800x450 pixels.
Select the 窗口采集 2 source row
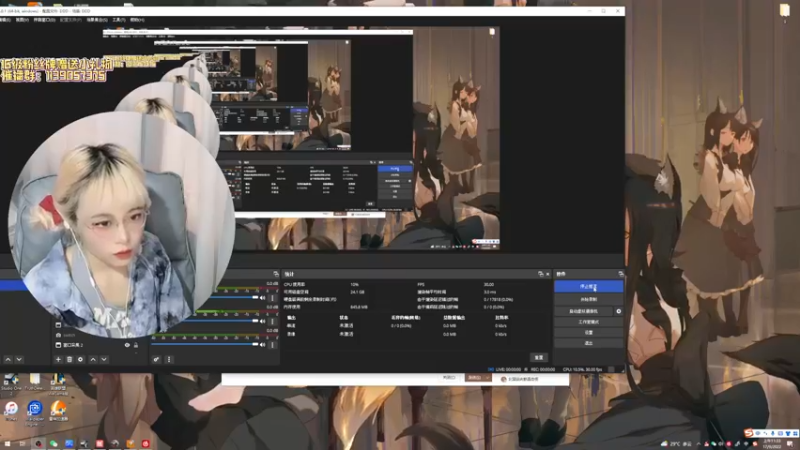click(96, 345)
